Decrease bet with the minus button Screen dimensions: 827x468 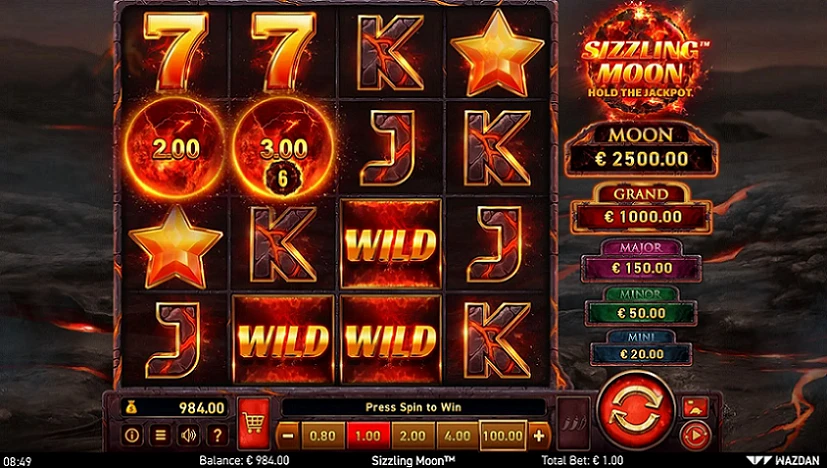(287, 436)
